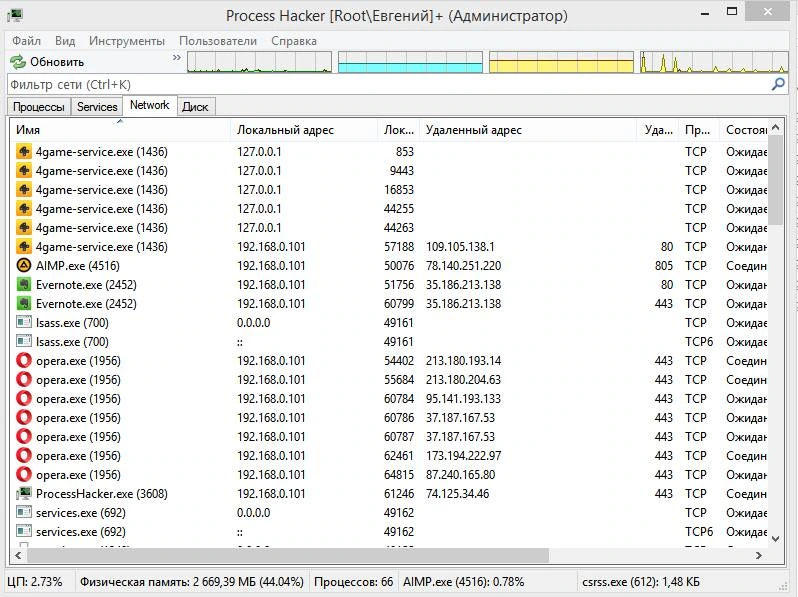The width and height of the screenshot is (798, 597).
Task: Click the horizontal scrollbar right arrow
Action: (759, 555)
